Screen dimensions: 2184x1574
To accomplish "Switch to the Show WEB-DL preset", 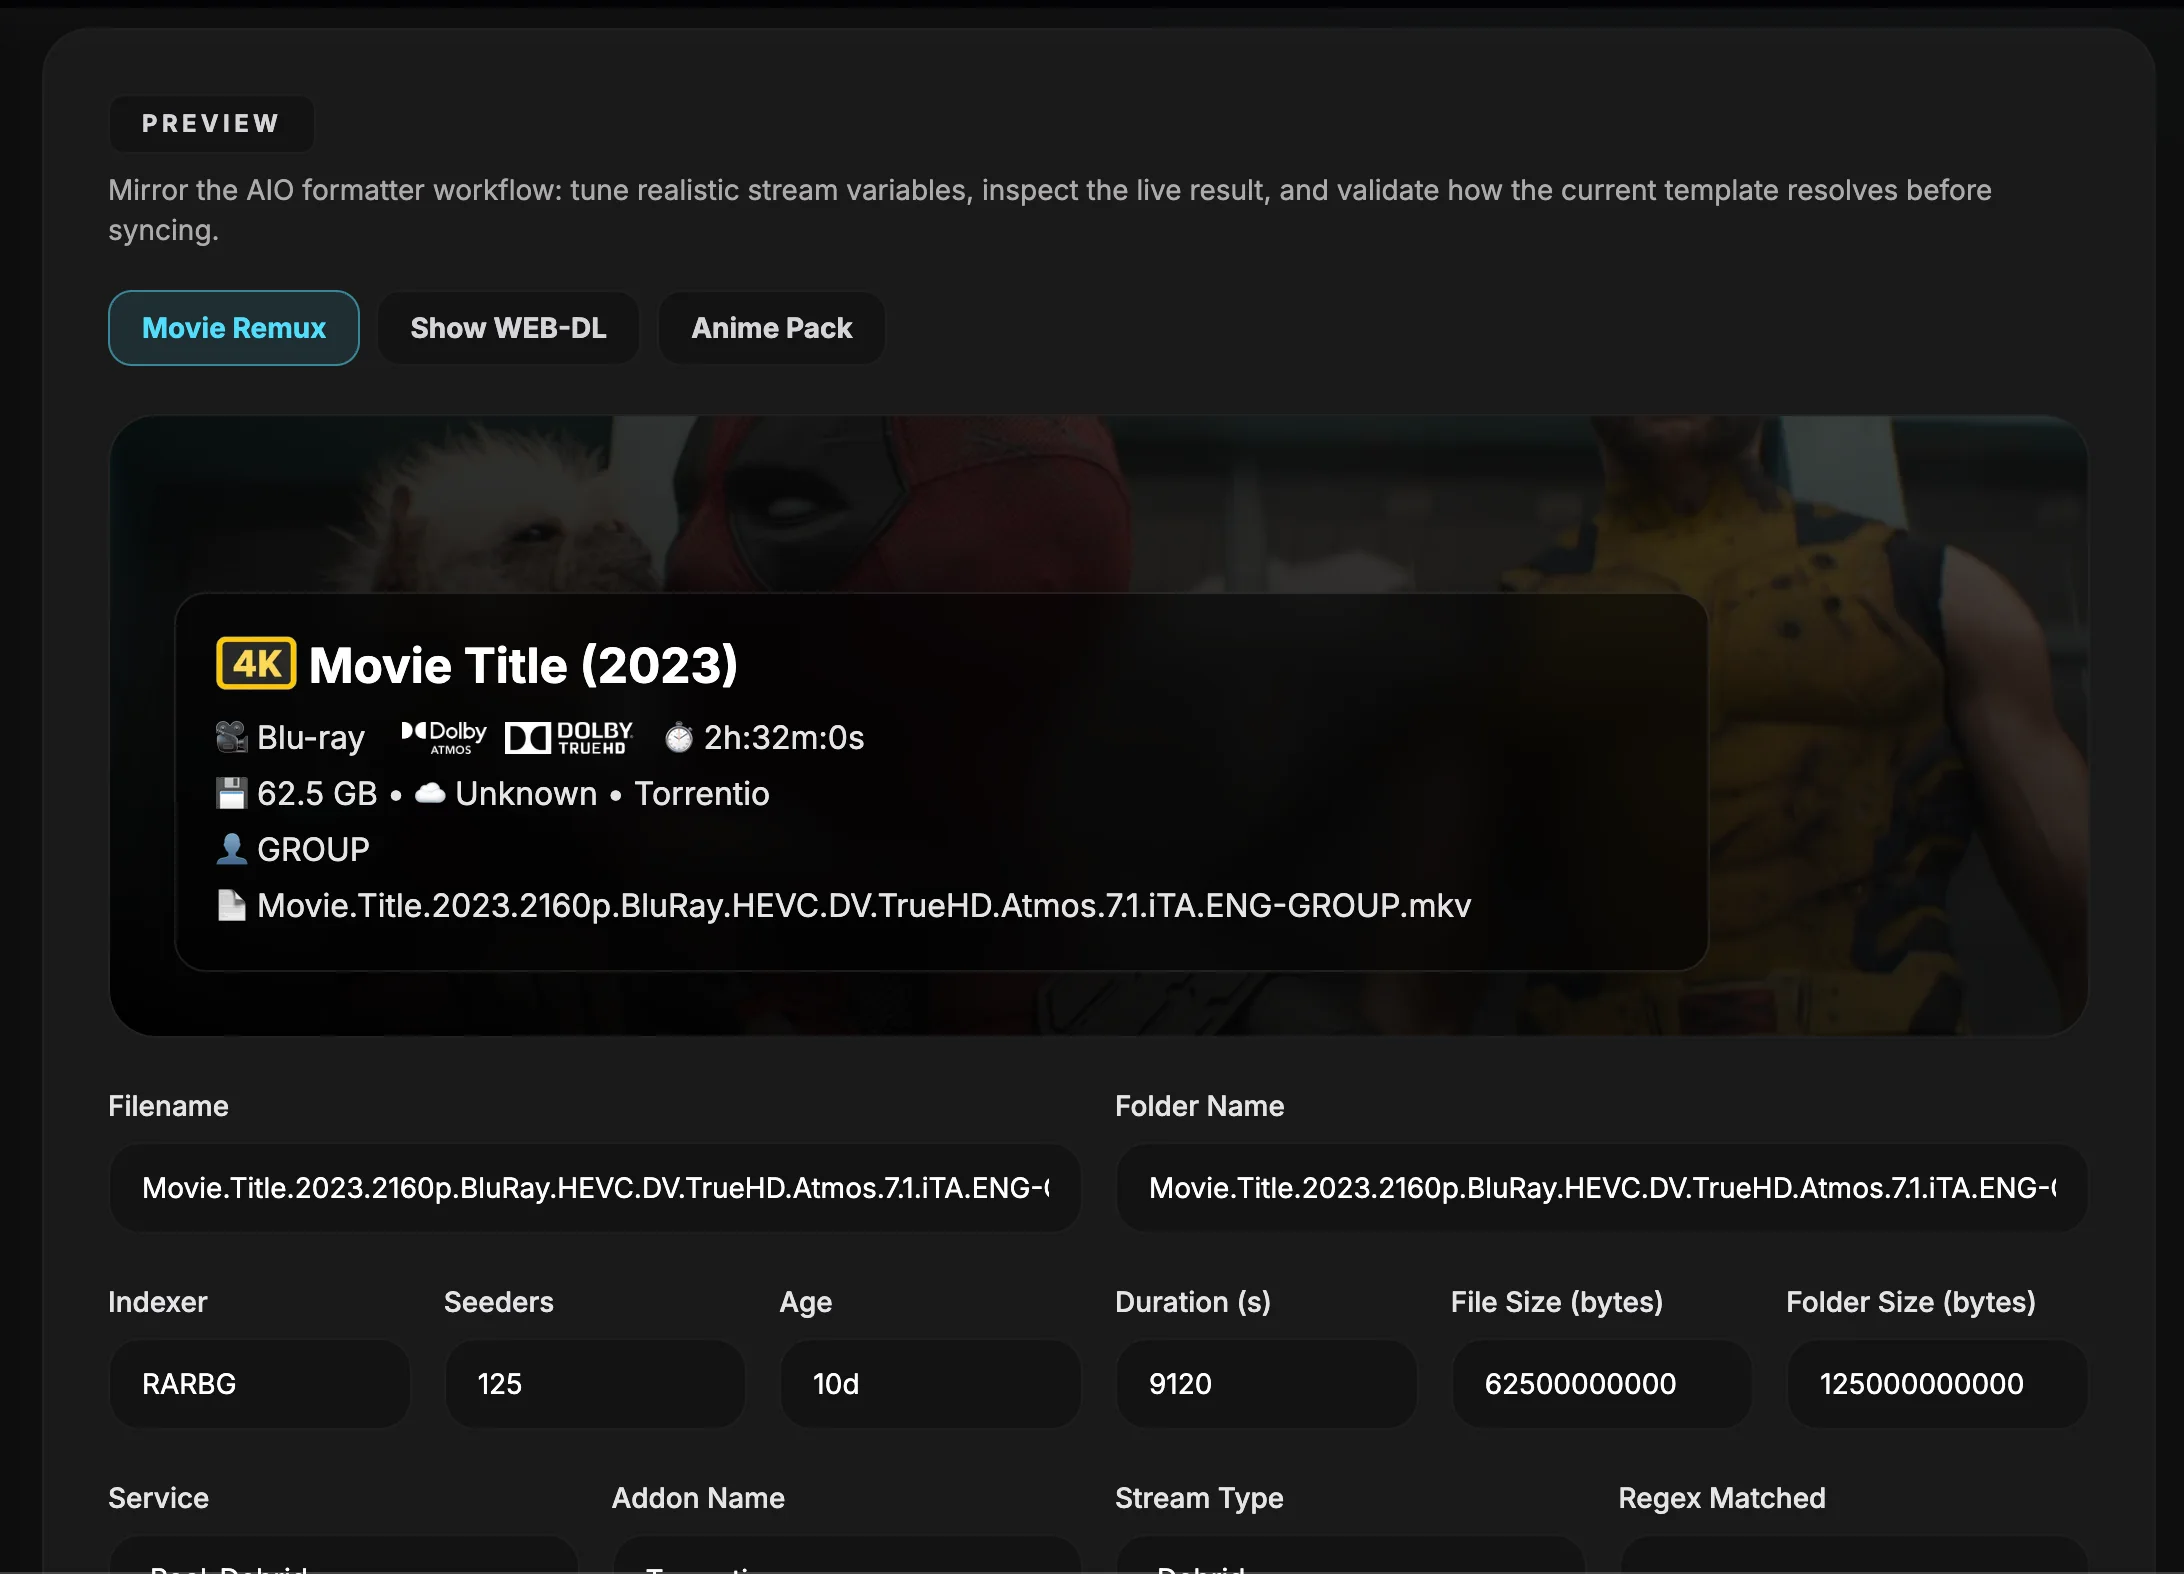I will pyautogui.click(x=508, y=328).
